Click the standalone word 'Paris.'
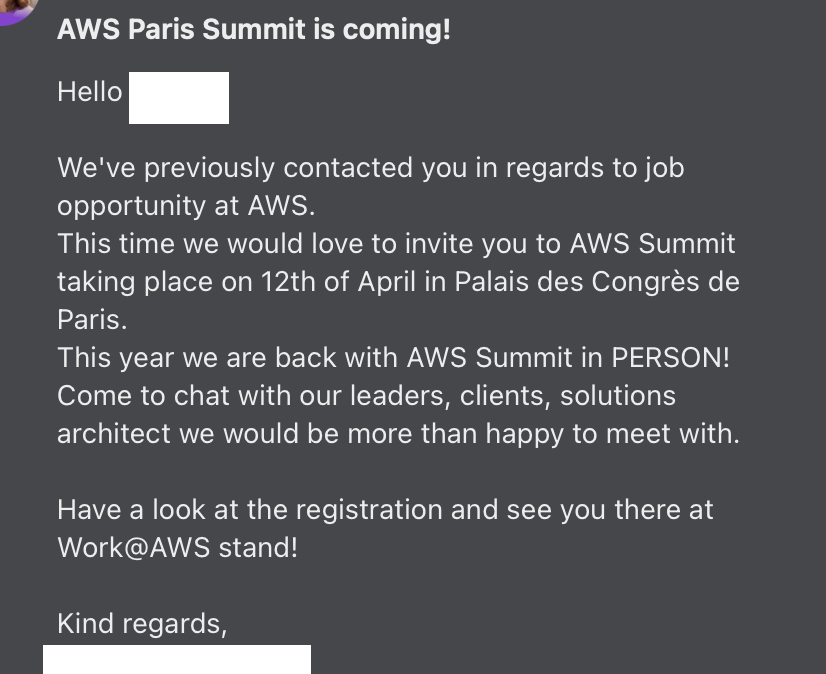 [92, 319]
